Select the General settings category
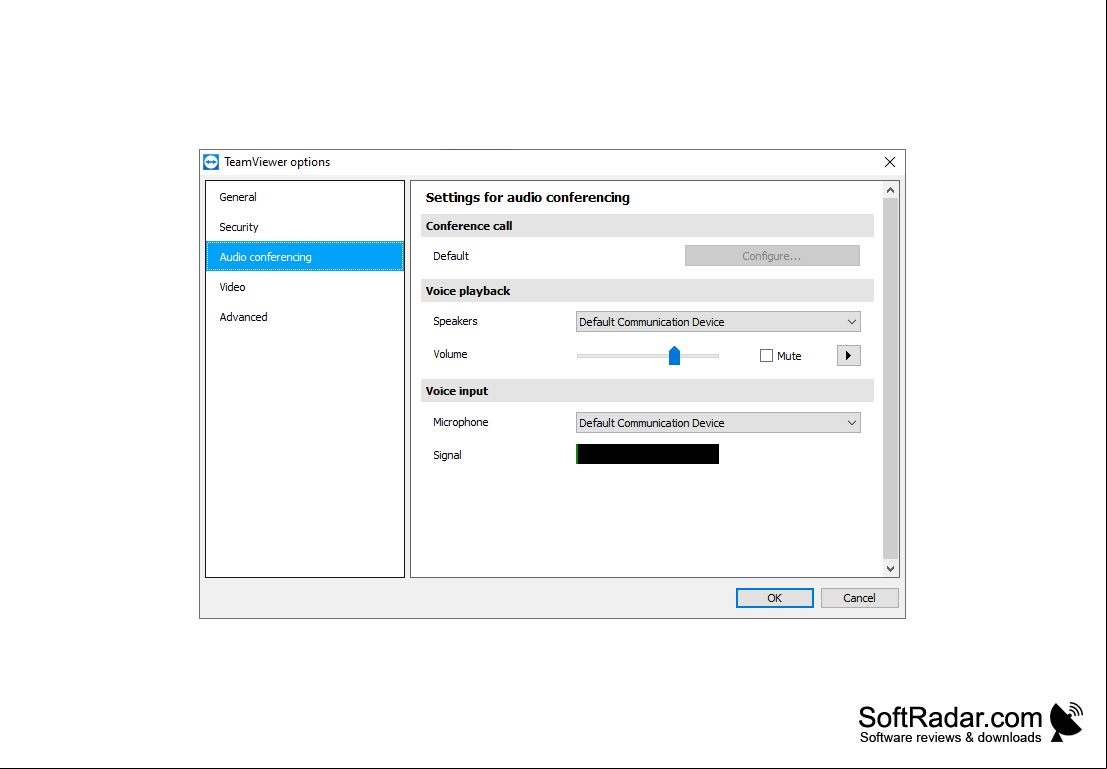 (x=305, y=197)
